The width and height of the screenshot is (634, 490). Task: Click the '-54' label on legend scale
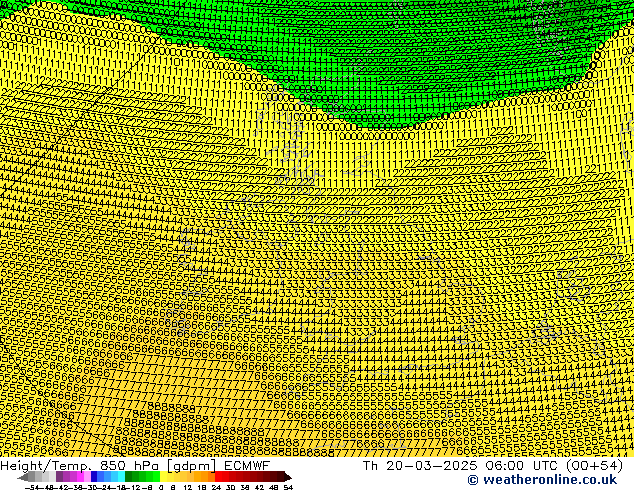click(x=32, y=487)
